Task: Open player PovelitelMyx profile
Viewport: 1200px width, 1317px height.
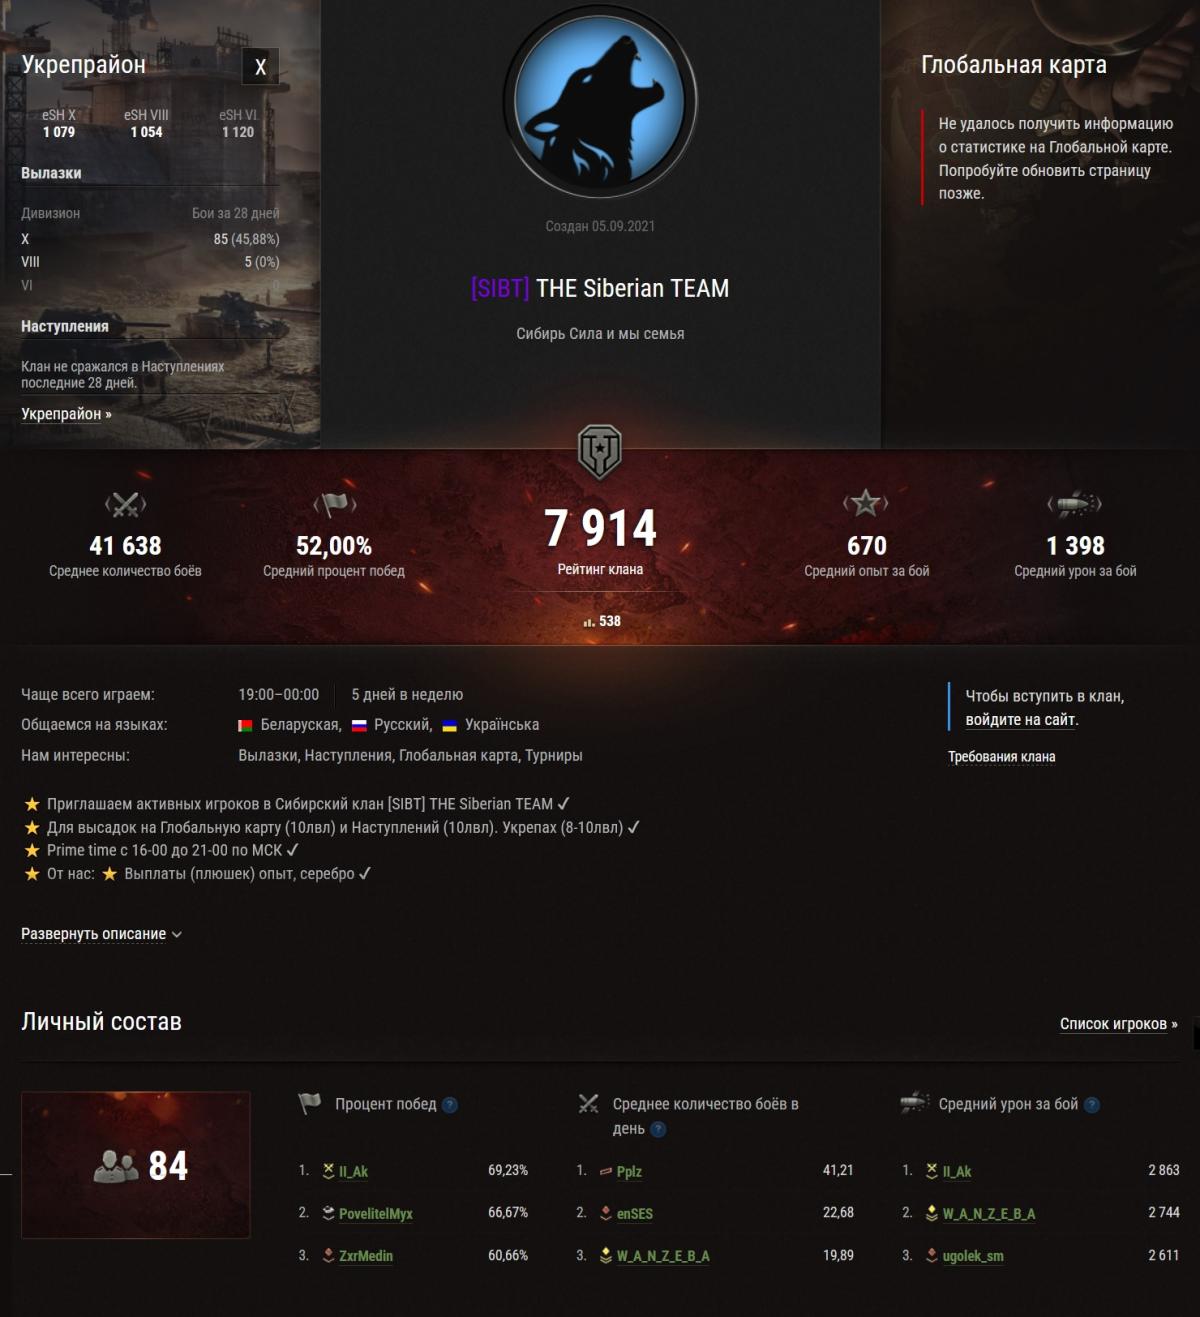Action: tap(375, 1213)
